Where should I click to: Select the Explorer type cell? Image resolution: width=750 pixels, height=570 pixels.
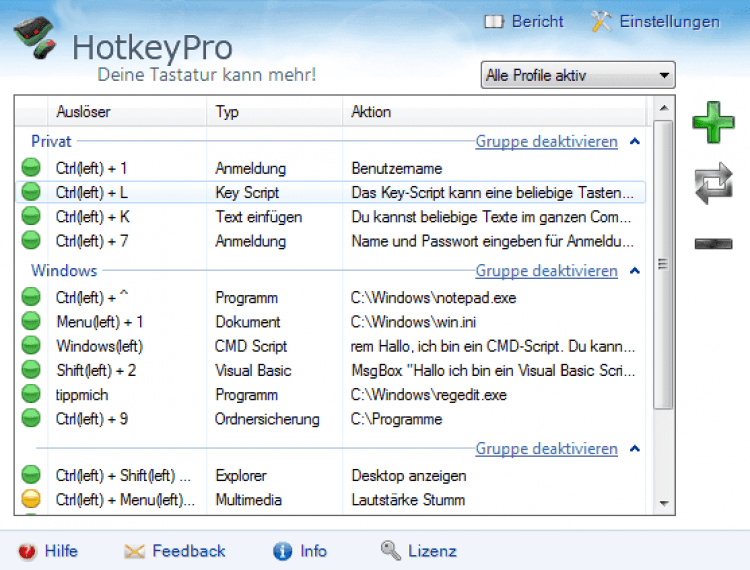point(241,475)
